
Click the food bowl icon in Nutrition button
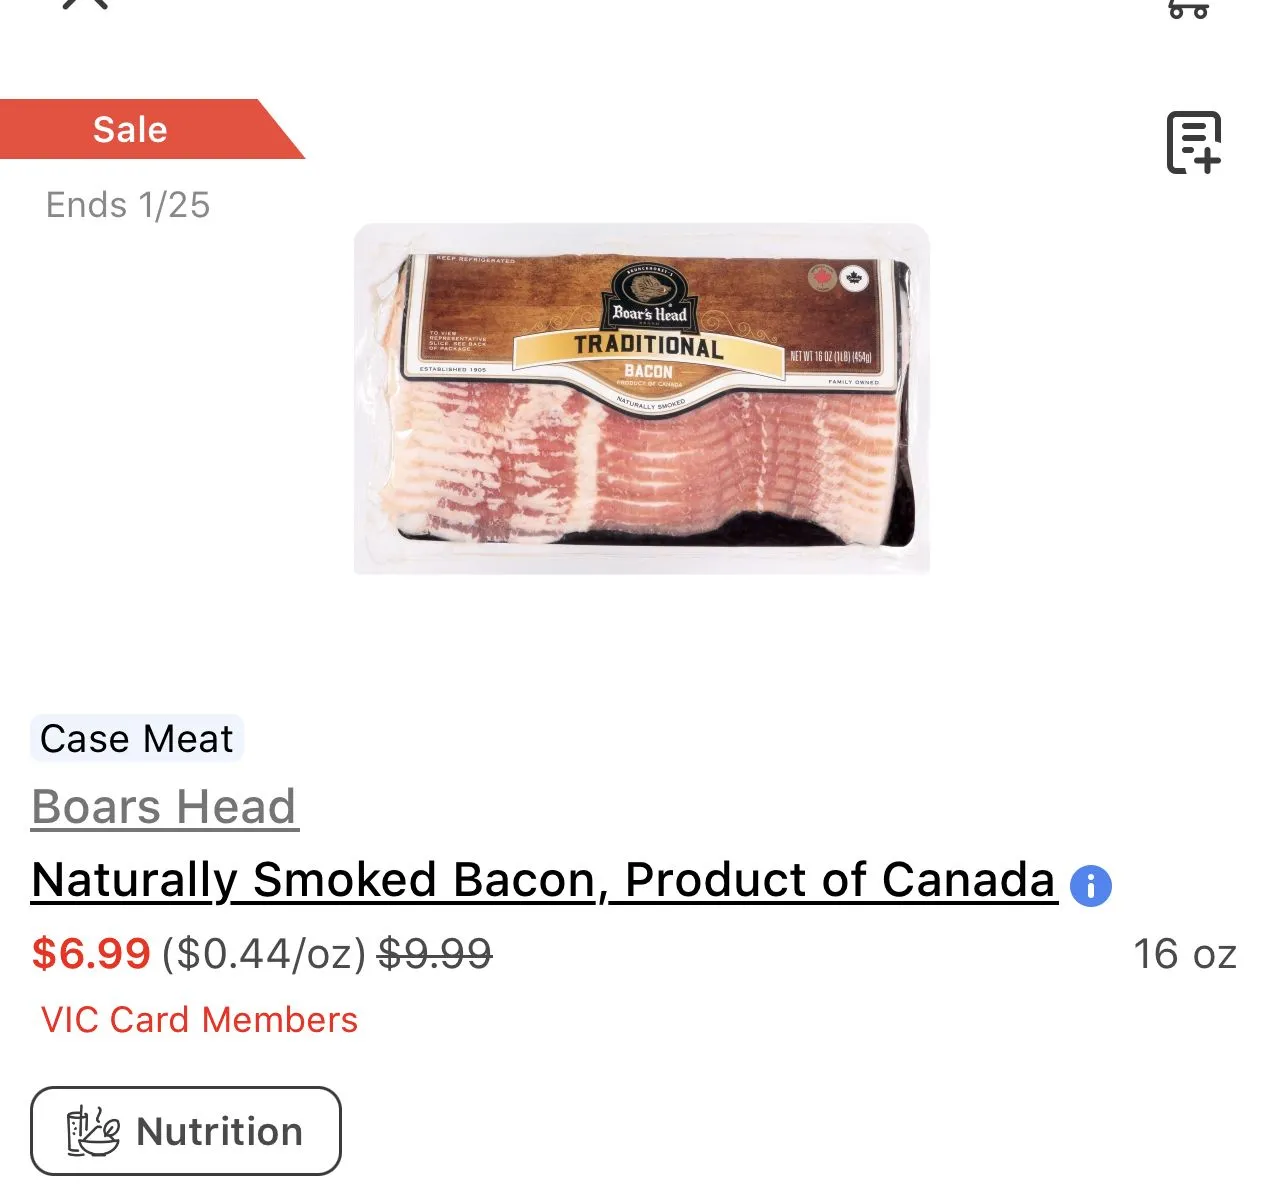[x=93, y=1132]
